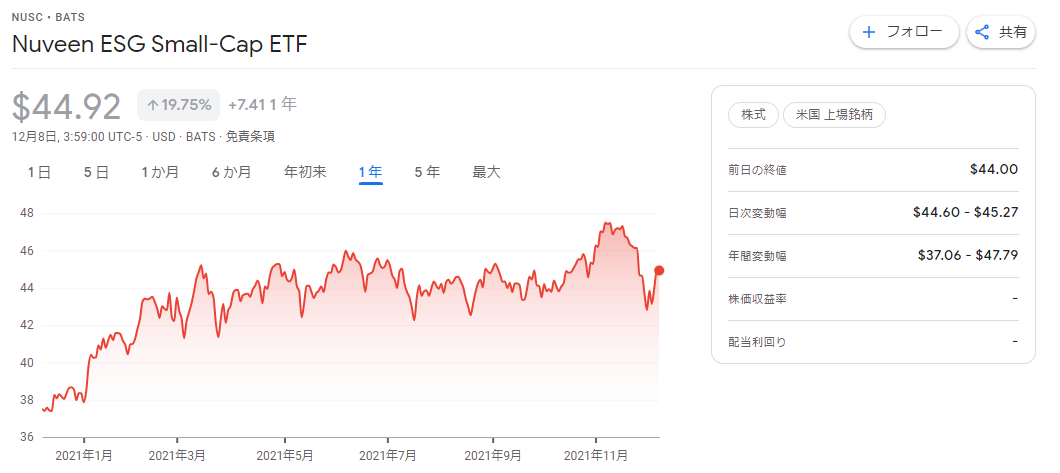Click the 19.75% change badge

(x=178, y=105)
